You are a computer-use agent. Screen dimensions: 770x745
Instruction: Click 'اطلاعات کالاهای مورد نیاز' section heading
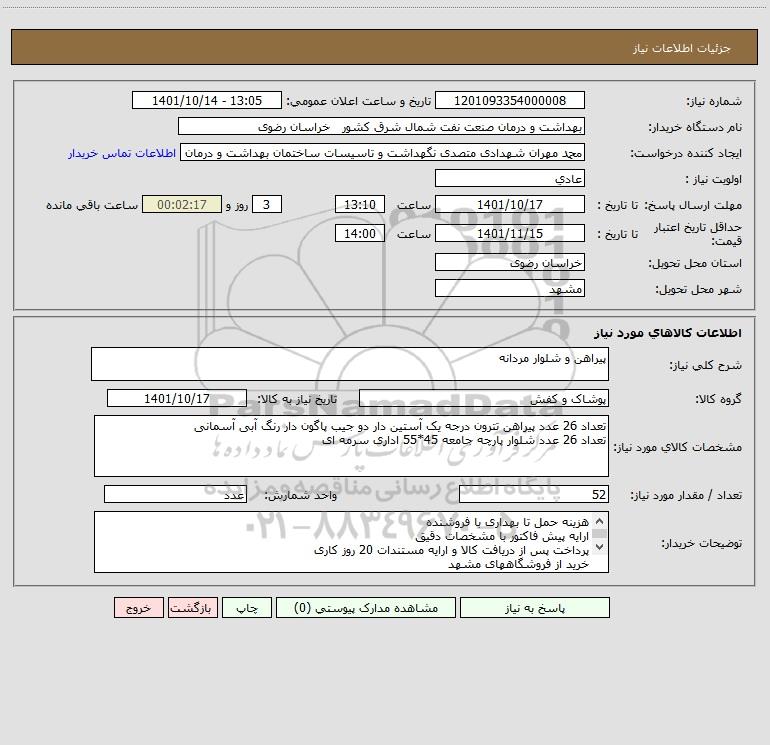(x=667, y=333)
